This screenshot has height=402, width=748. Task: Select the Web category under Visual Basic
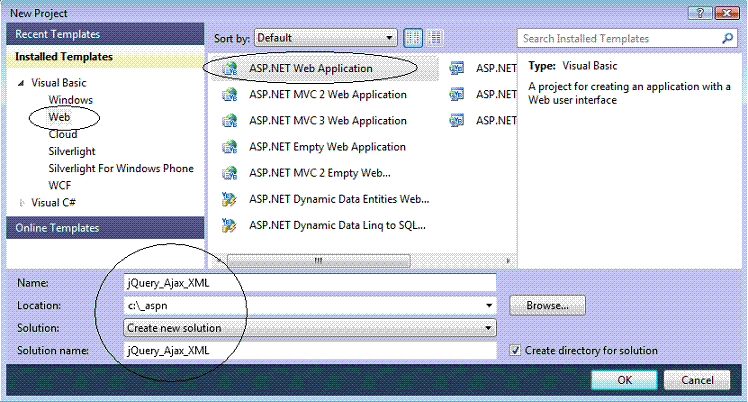click(59, 117)
